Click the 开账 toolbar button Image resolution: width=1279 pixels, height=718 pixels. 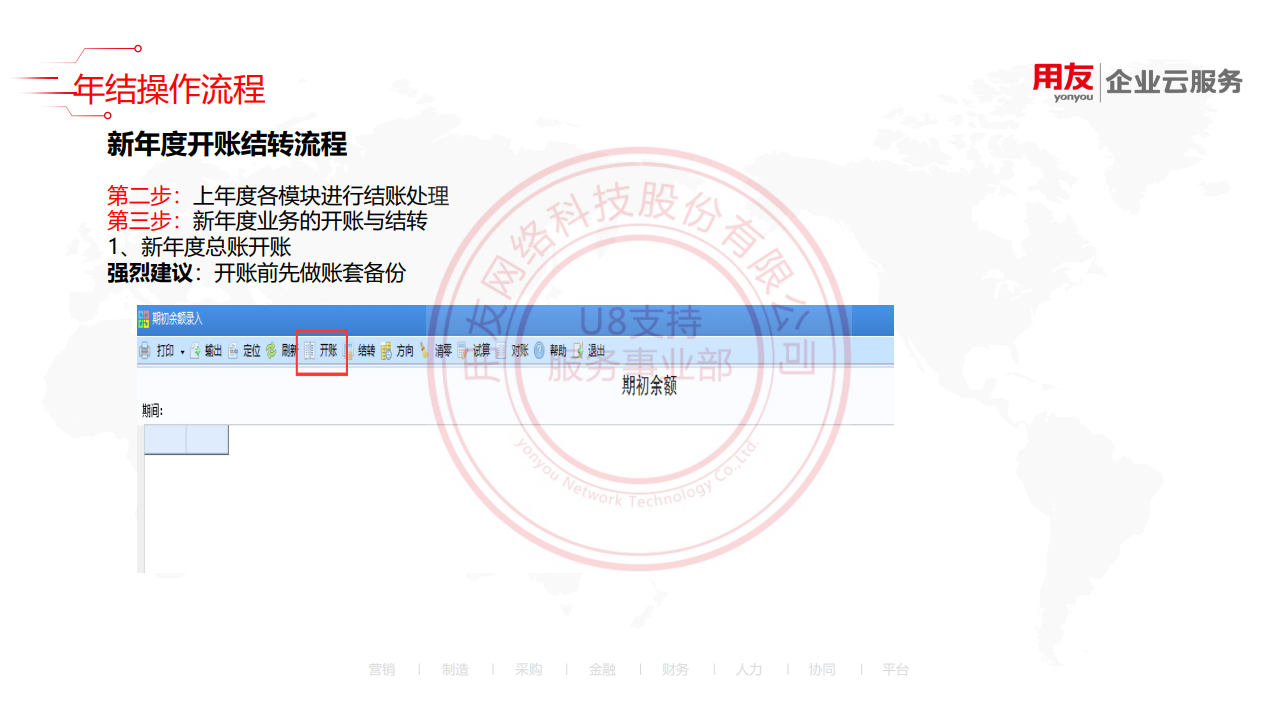320,350
